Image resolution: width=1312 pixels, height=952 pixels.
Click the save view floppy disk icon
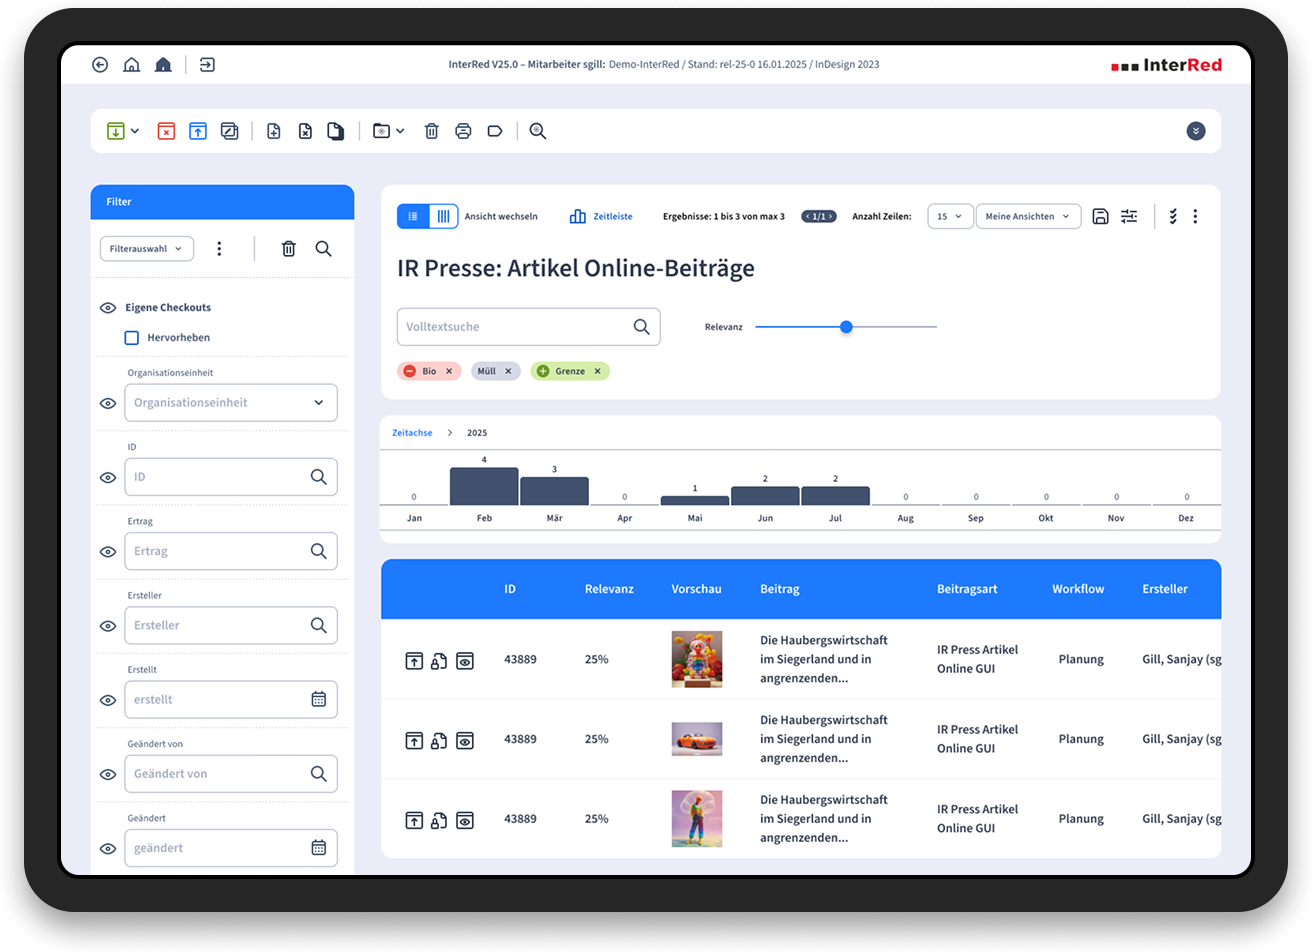coord(1100,216)
